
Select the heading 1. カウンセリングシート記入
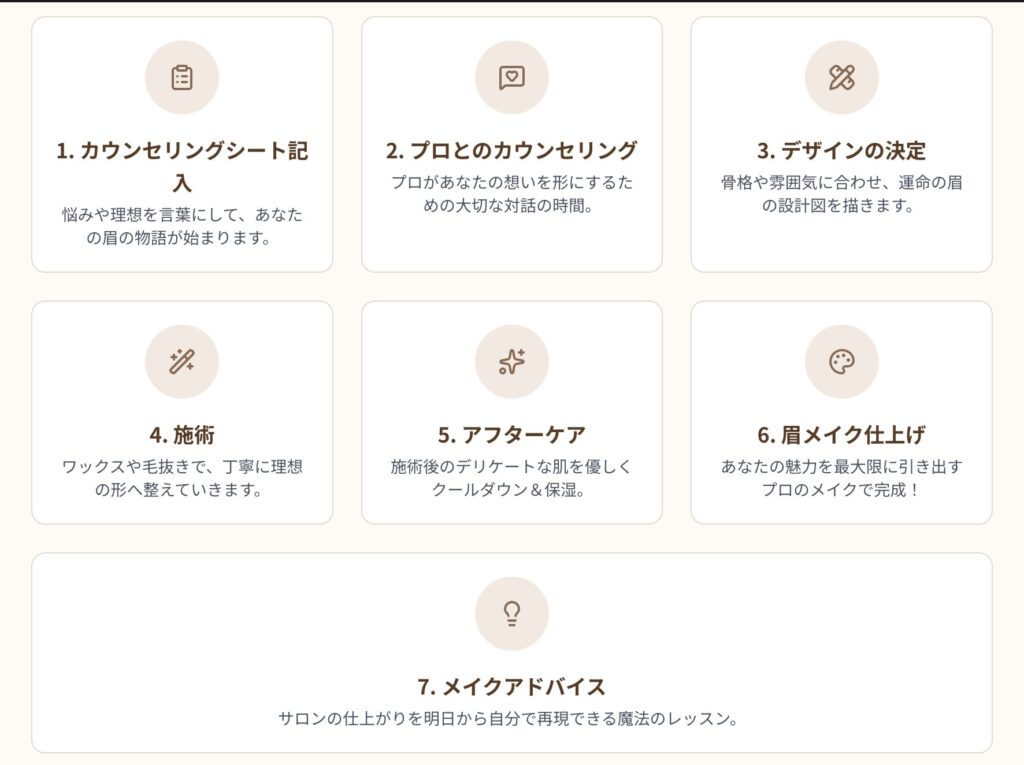pyautogui.click(x=182, y=166)
